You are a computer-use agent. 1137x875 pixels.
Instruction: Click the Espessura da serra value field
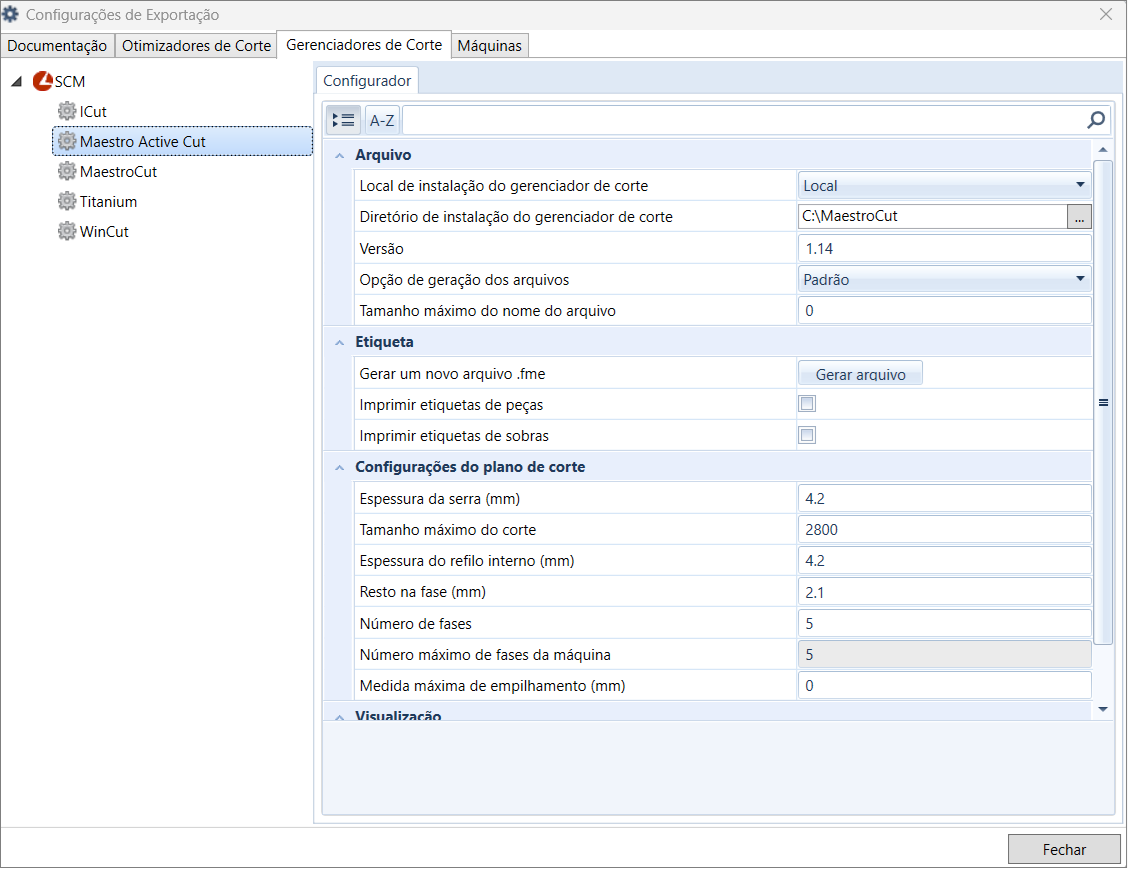[x=944, y=498]
